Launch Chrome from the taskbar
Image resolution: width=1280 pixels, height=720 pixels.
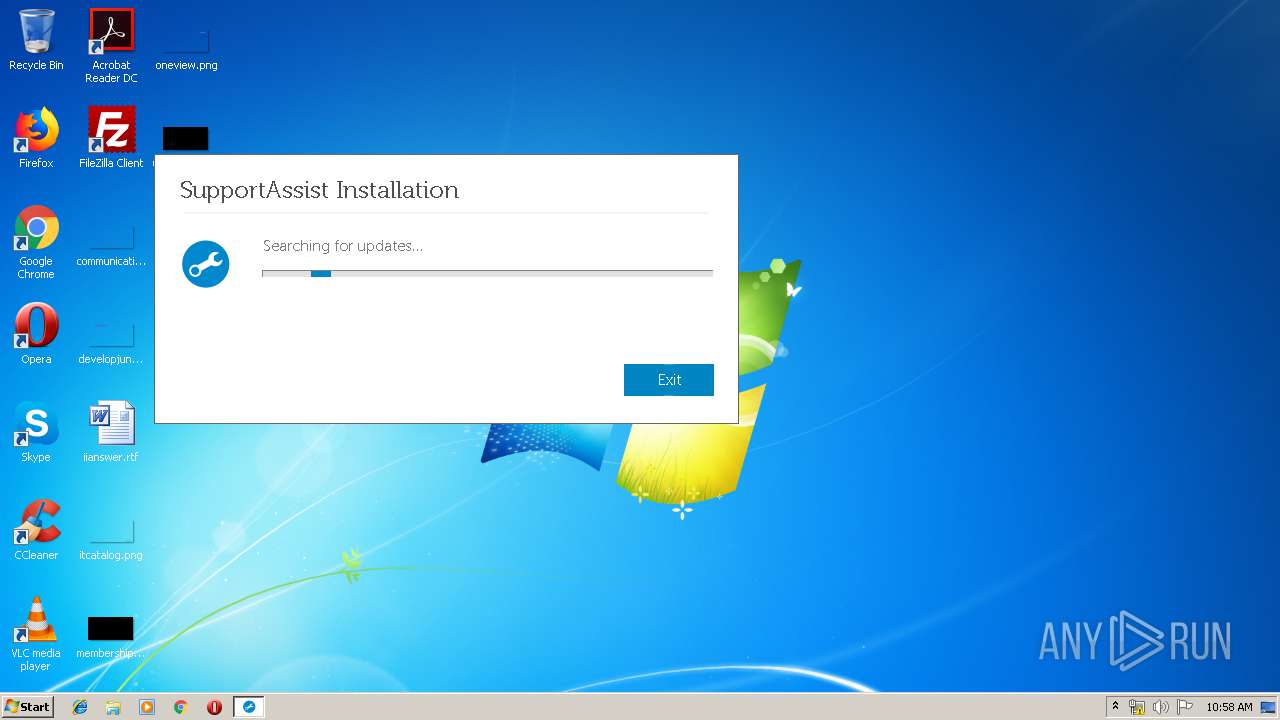[x=181, y=707]
